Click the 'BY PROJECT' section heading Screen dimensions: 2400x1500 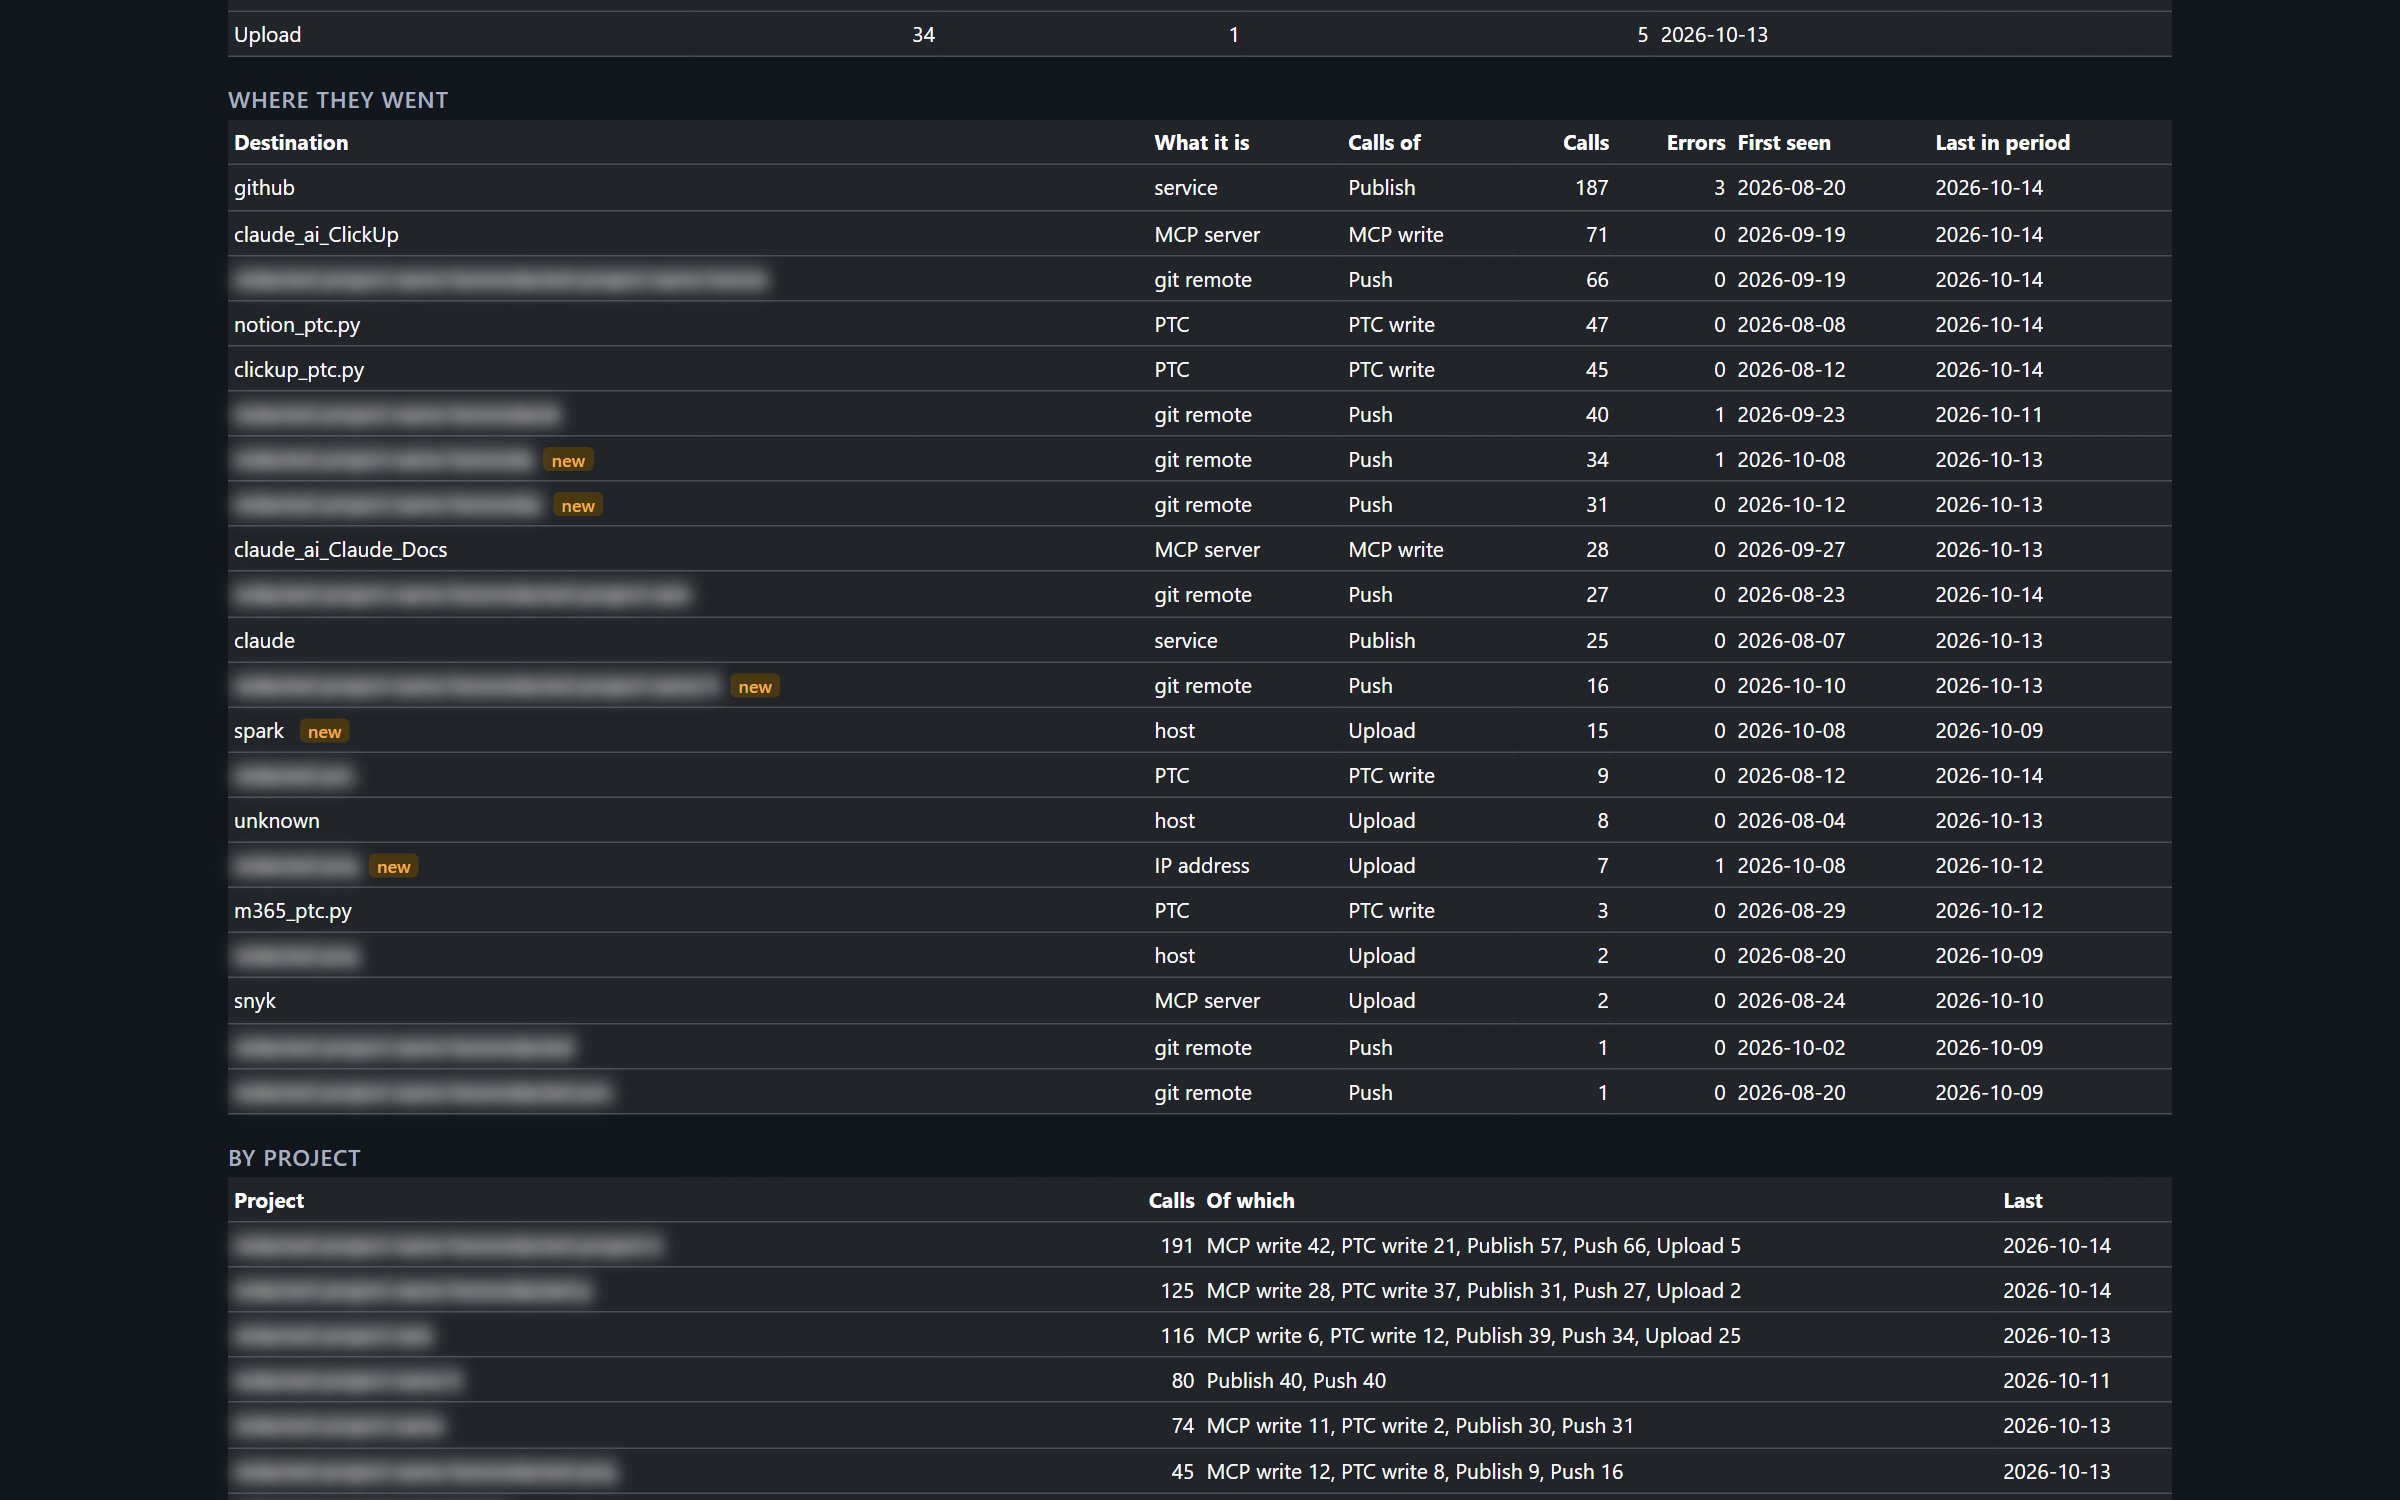coord(294,1159)
